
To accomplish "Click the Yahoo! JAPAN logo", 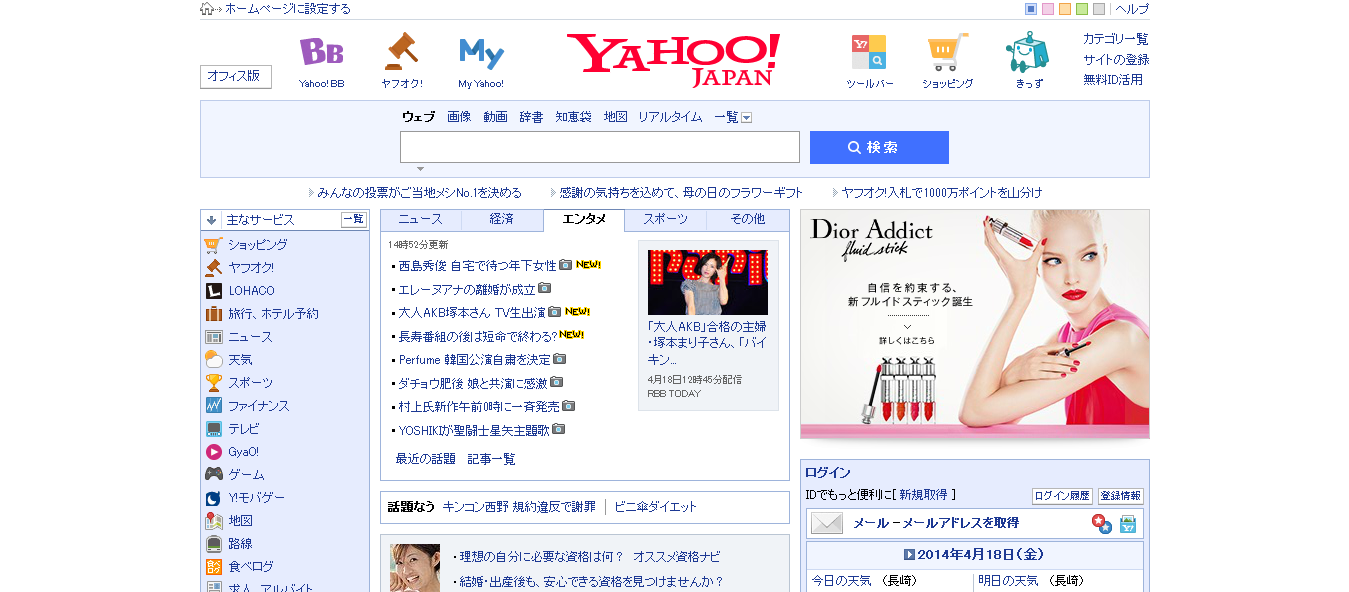I will point(673,60).
